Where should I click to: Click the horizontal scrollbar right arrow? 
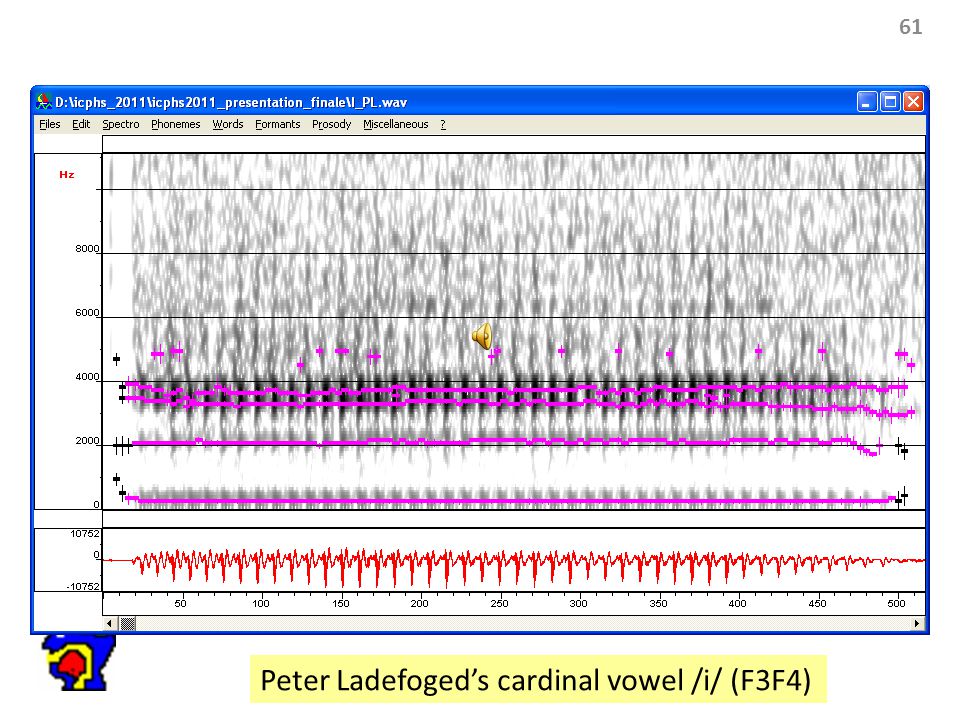click(917, 623)
